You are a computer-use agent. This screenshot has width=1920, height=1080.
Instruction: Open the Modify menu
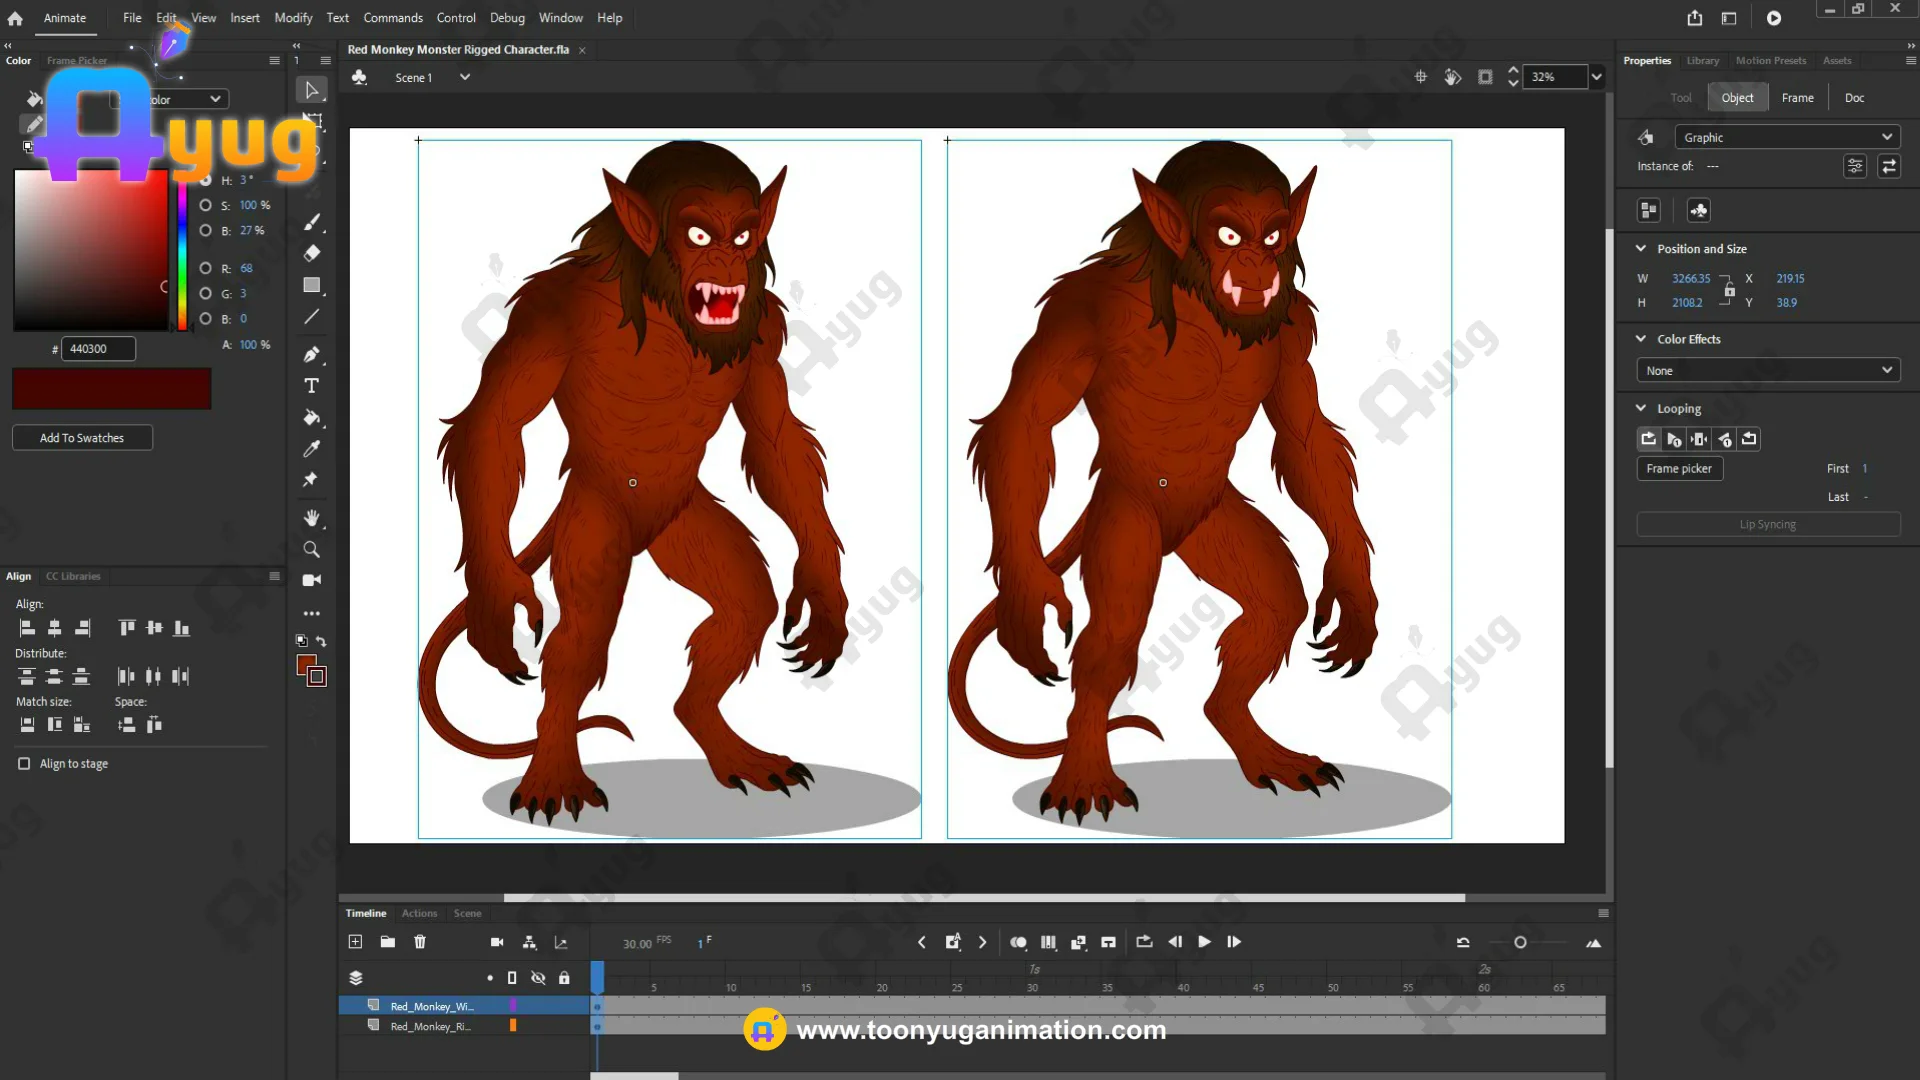click(x=293, y=18)
